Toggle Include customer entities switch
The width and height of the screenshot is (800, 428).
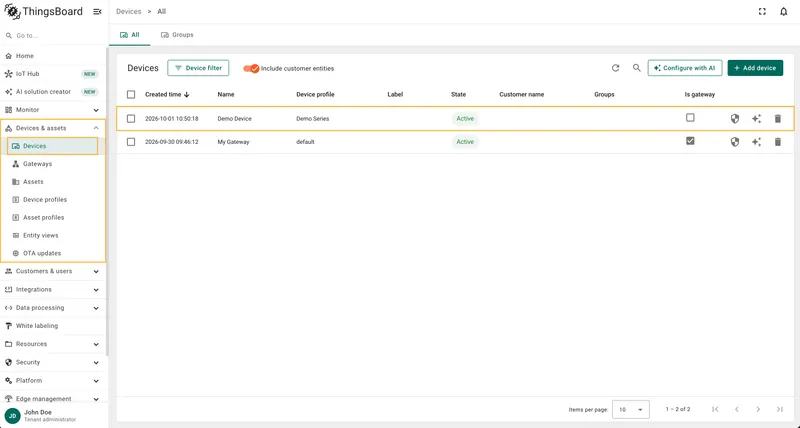(x=251, y=68)
